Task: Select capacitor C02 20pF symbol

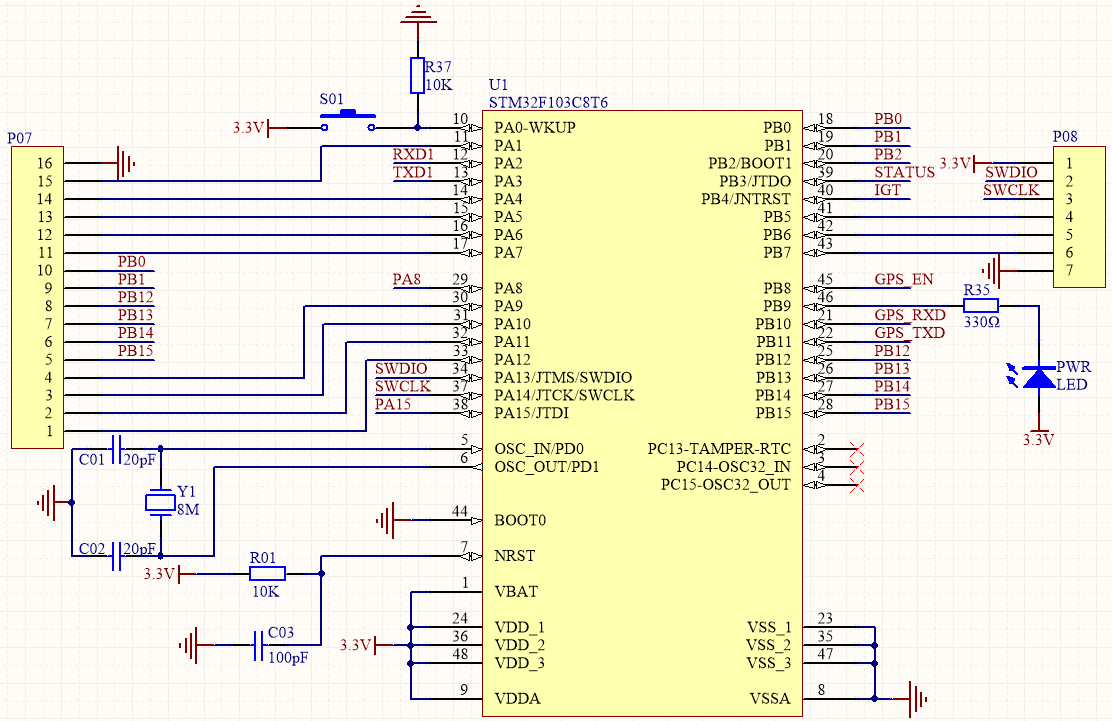Action: [118, 556]
